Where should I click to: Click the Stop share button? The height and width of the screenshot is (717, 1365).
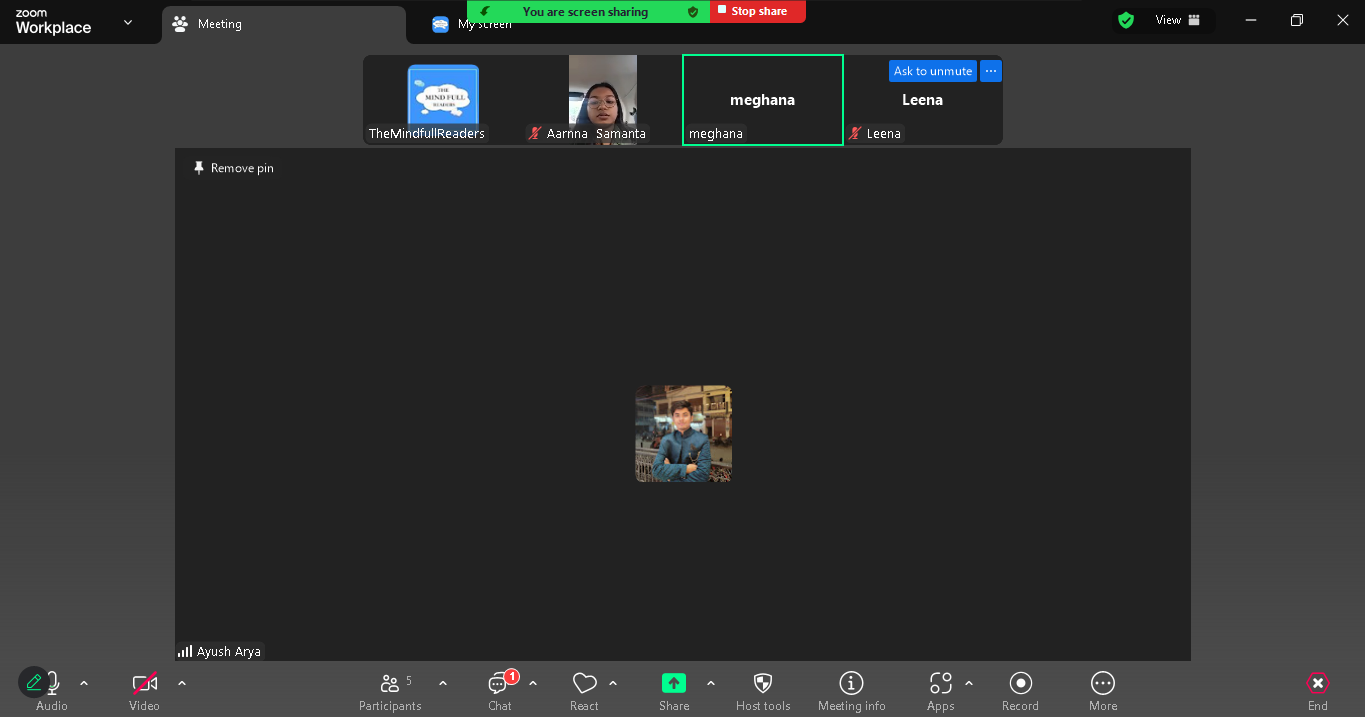coord(757,11)
